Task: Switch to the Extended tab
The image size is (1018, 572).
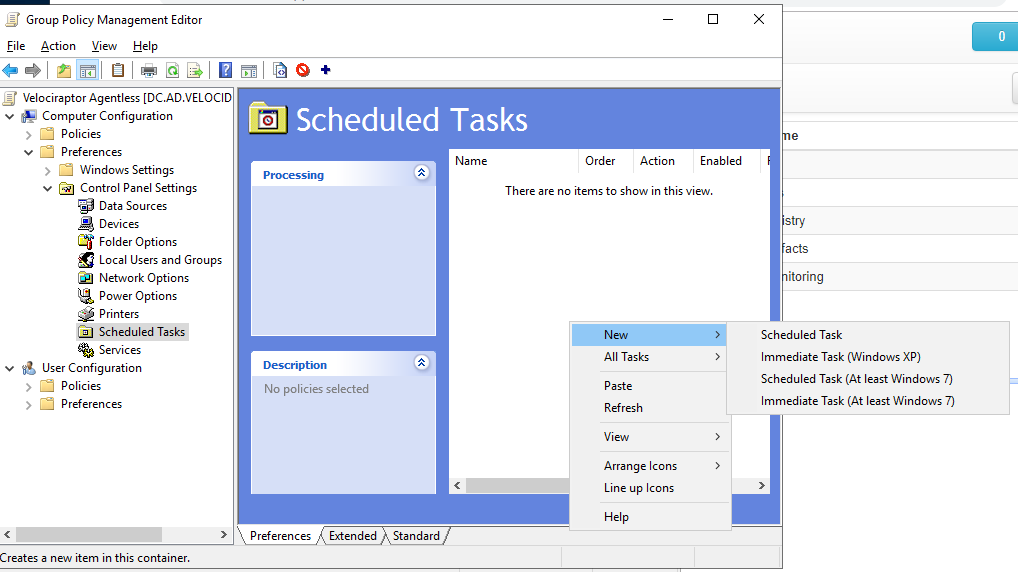Action: (352, 536)
